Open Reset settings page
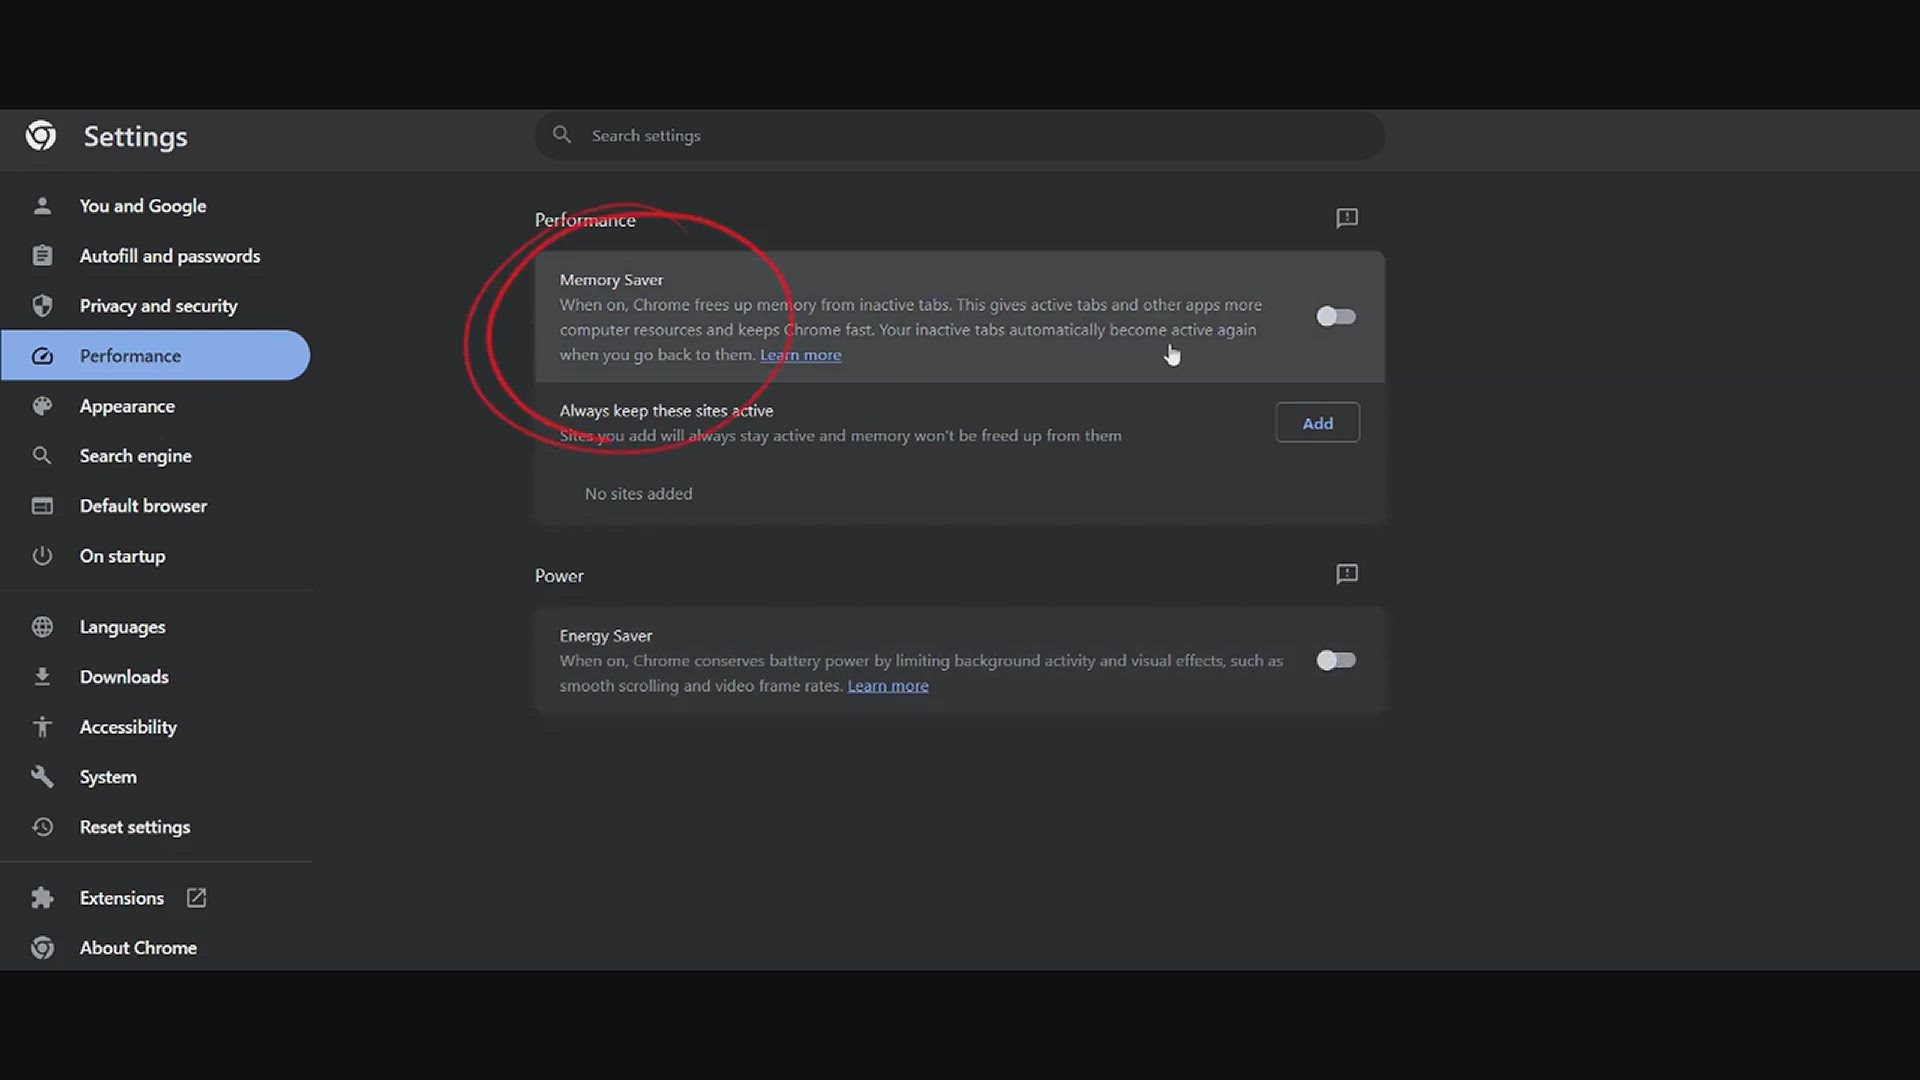Screen dimensions: 1920x1080 point(156,827)
